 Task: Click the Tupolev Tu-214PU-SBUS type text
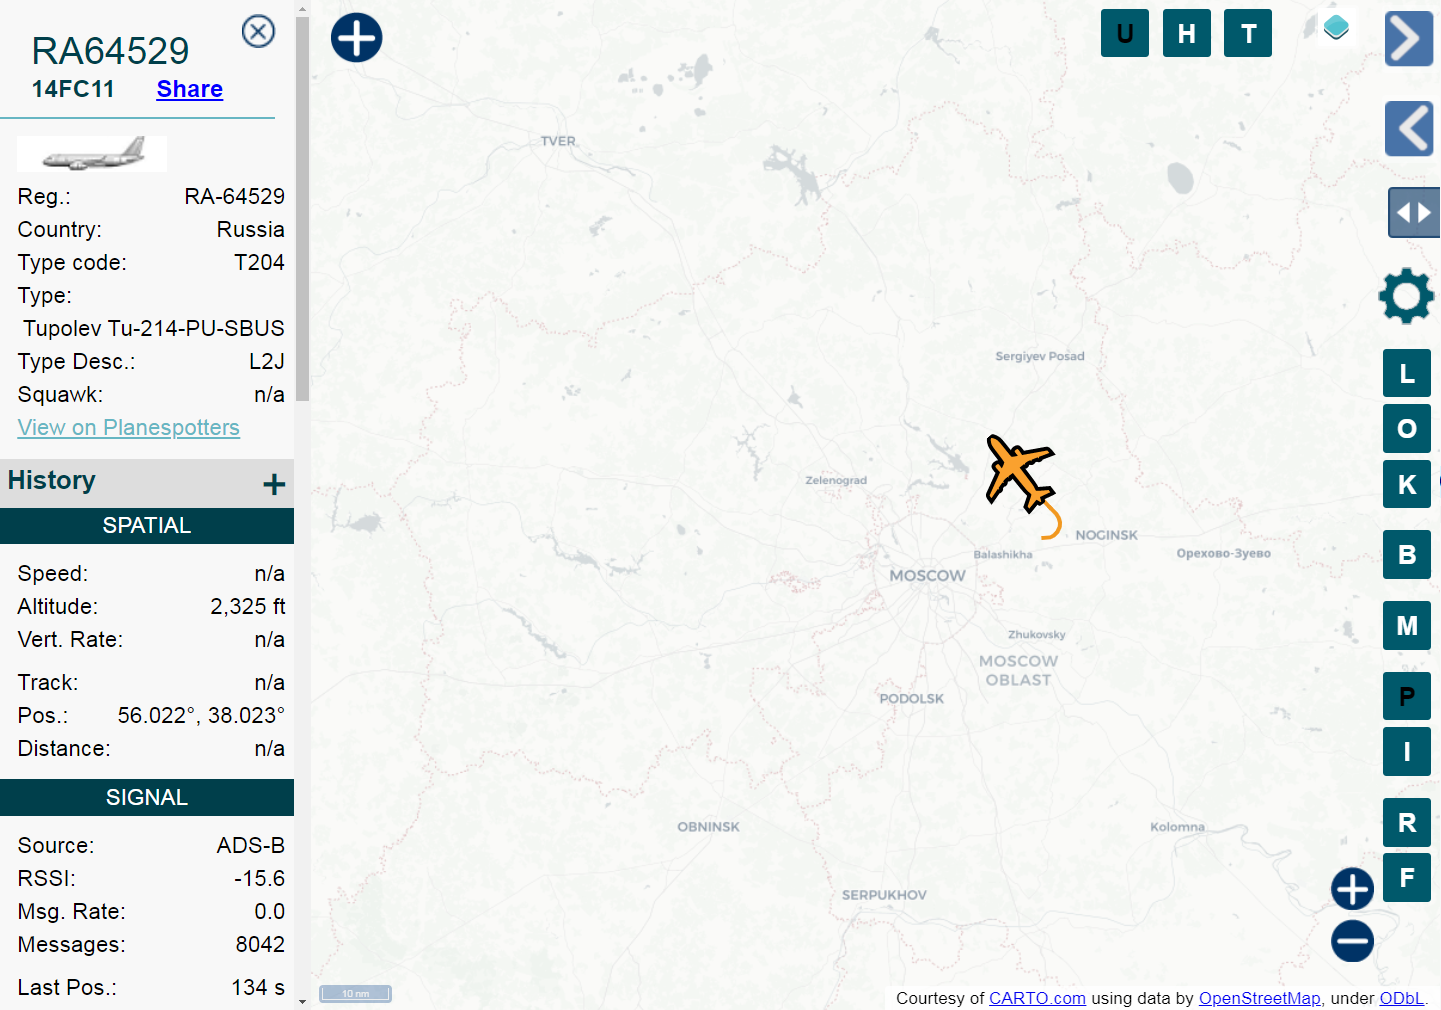point(154,328)
